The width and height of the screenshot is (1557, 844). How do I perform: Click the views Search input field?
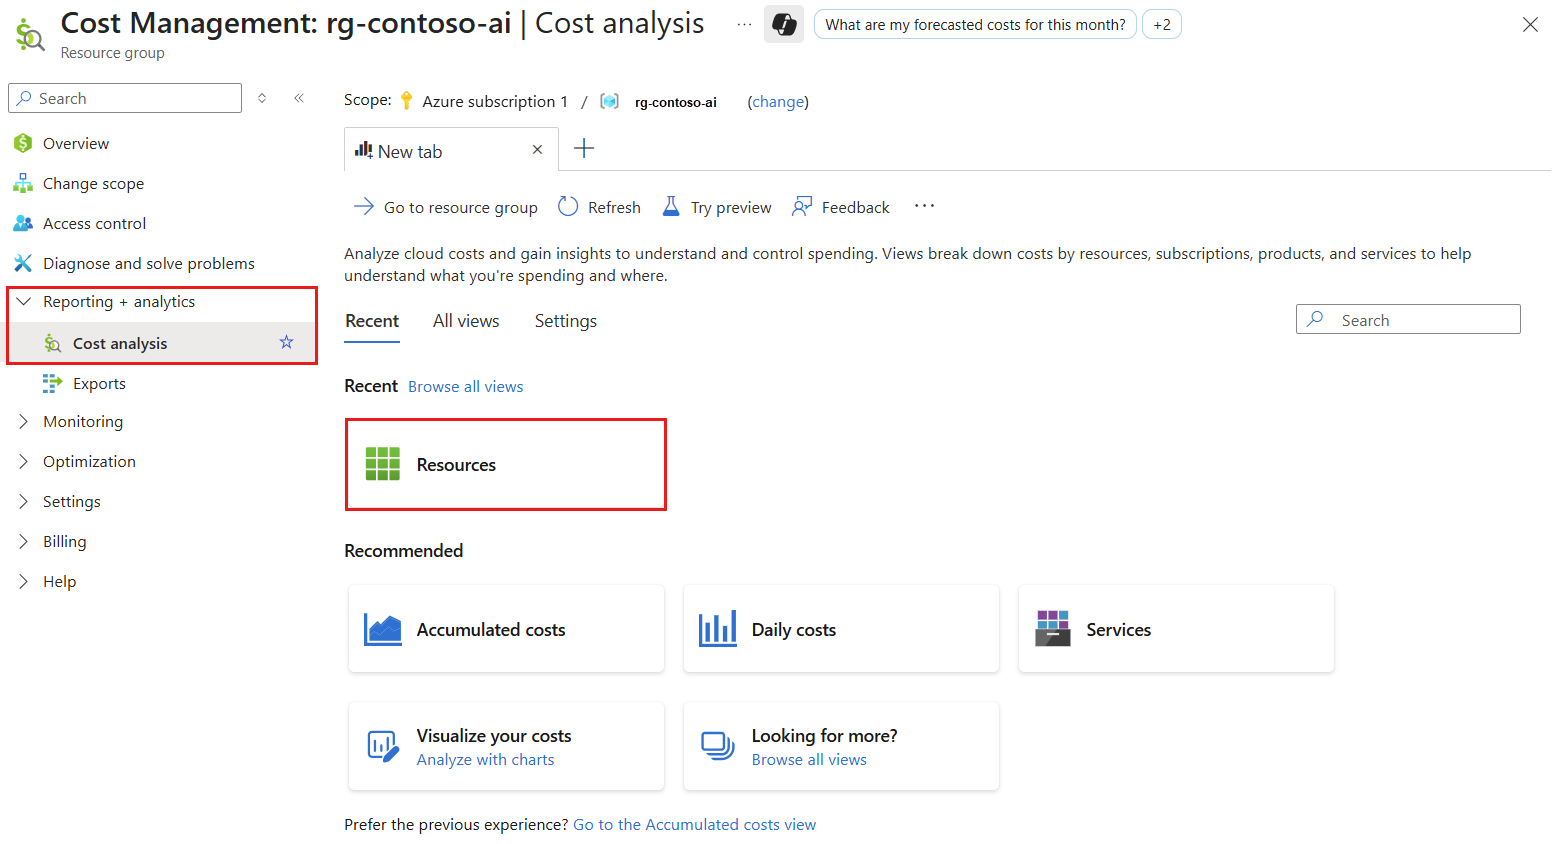(x=1420, y=320)
